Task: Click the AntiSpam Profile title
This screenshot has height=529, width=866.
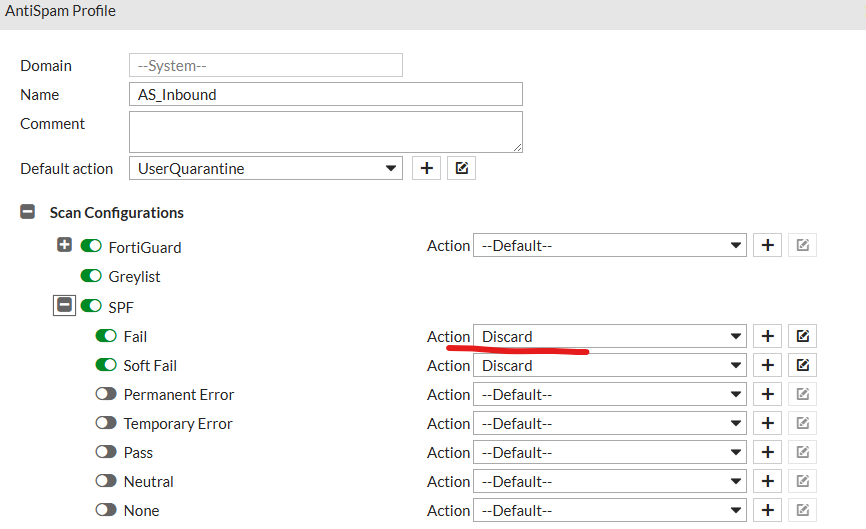Action: point(60,11)
